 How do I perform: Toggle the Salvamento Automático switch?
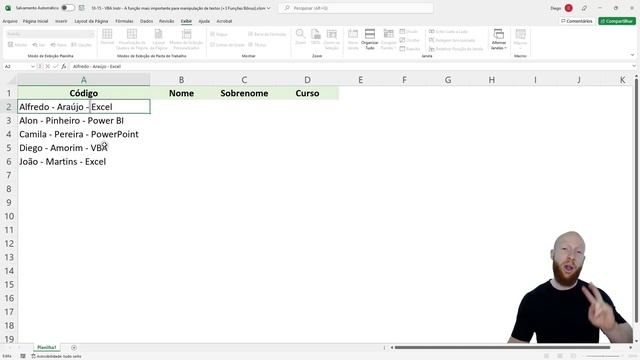click(x=68, y=8)
